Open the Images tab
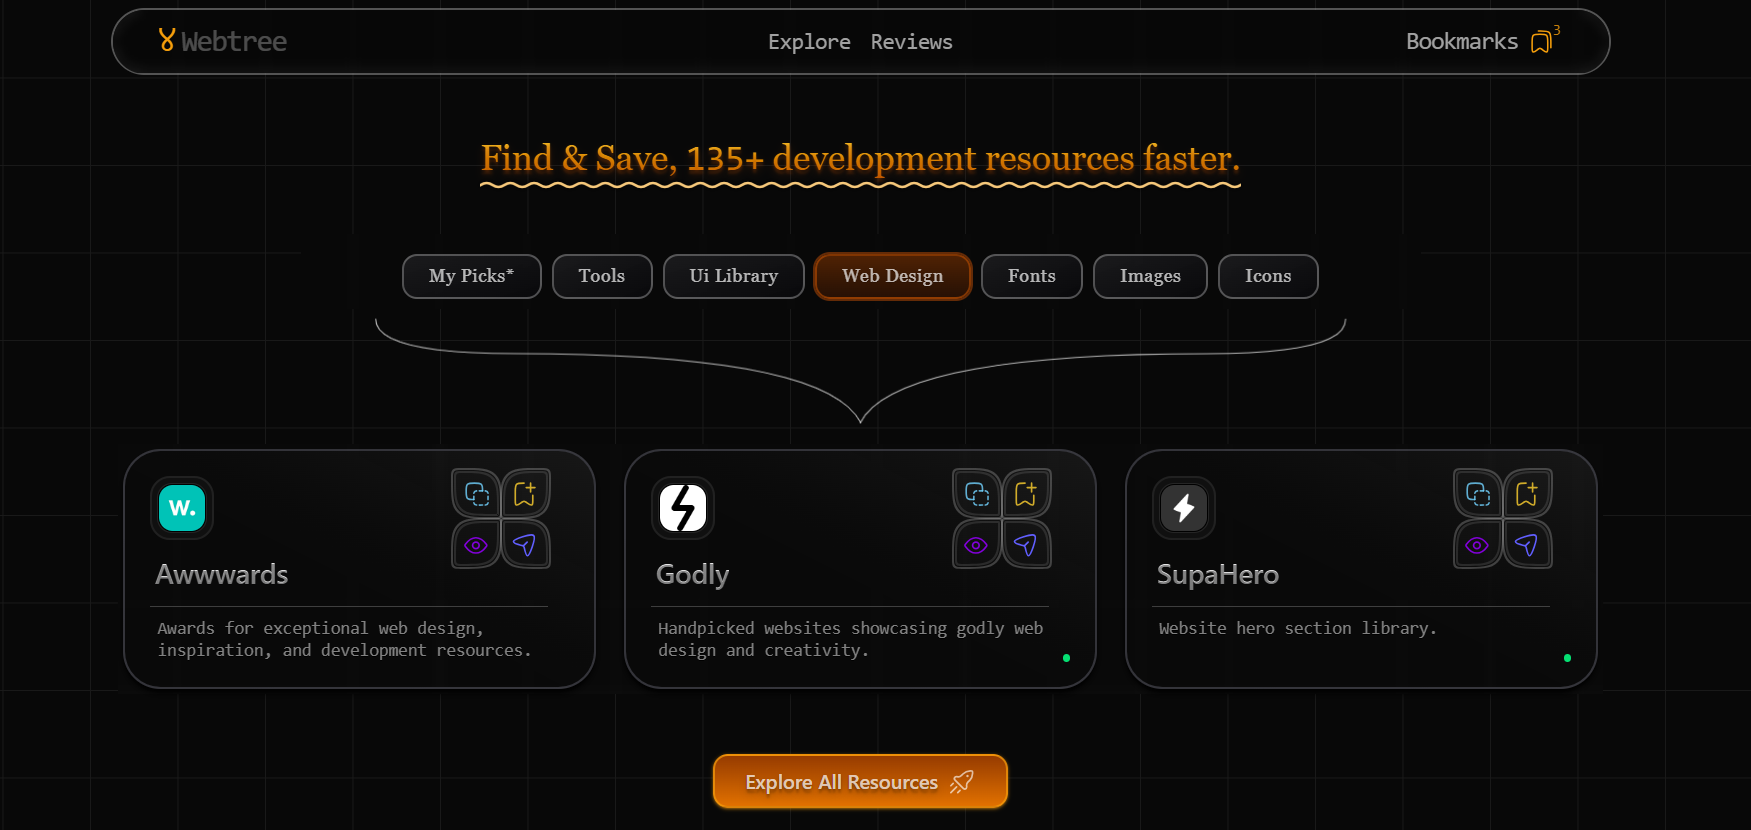The image size is (1751, 830). click(1150, 276)
